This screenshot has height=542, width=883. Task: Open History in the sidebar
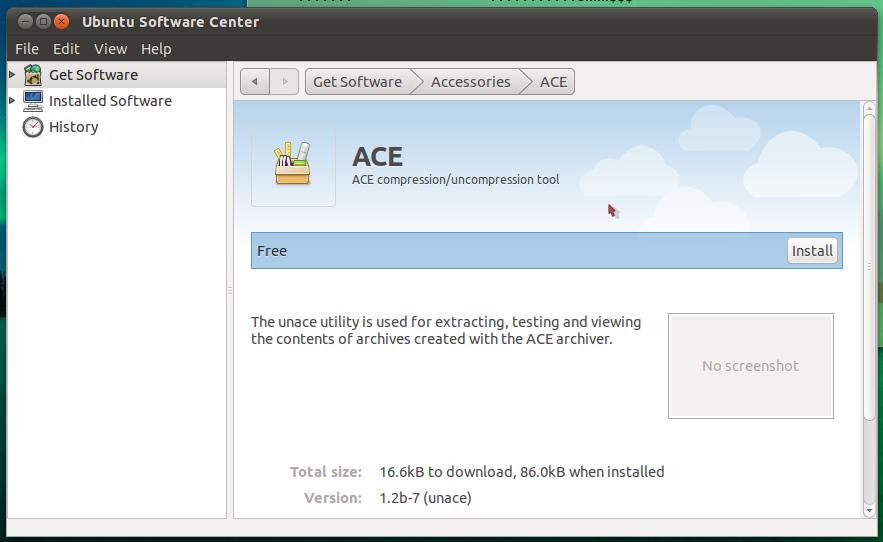74,127
